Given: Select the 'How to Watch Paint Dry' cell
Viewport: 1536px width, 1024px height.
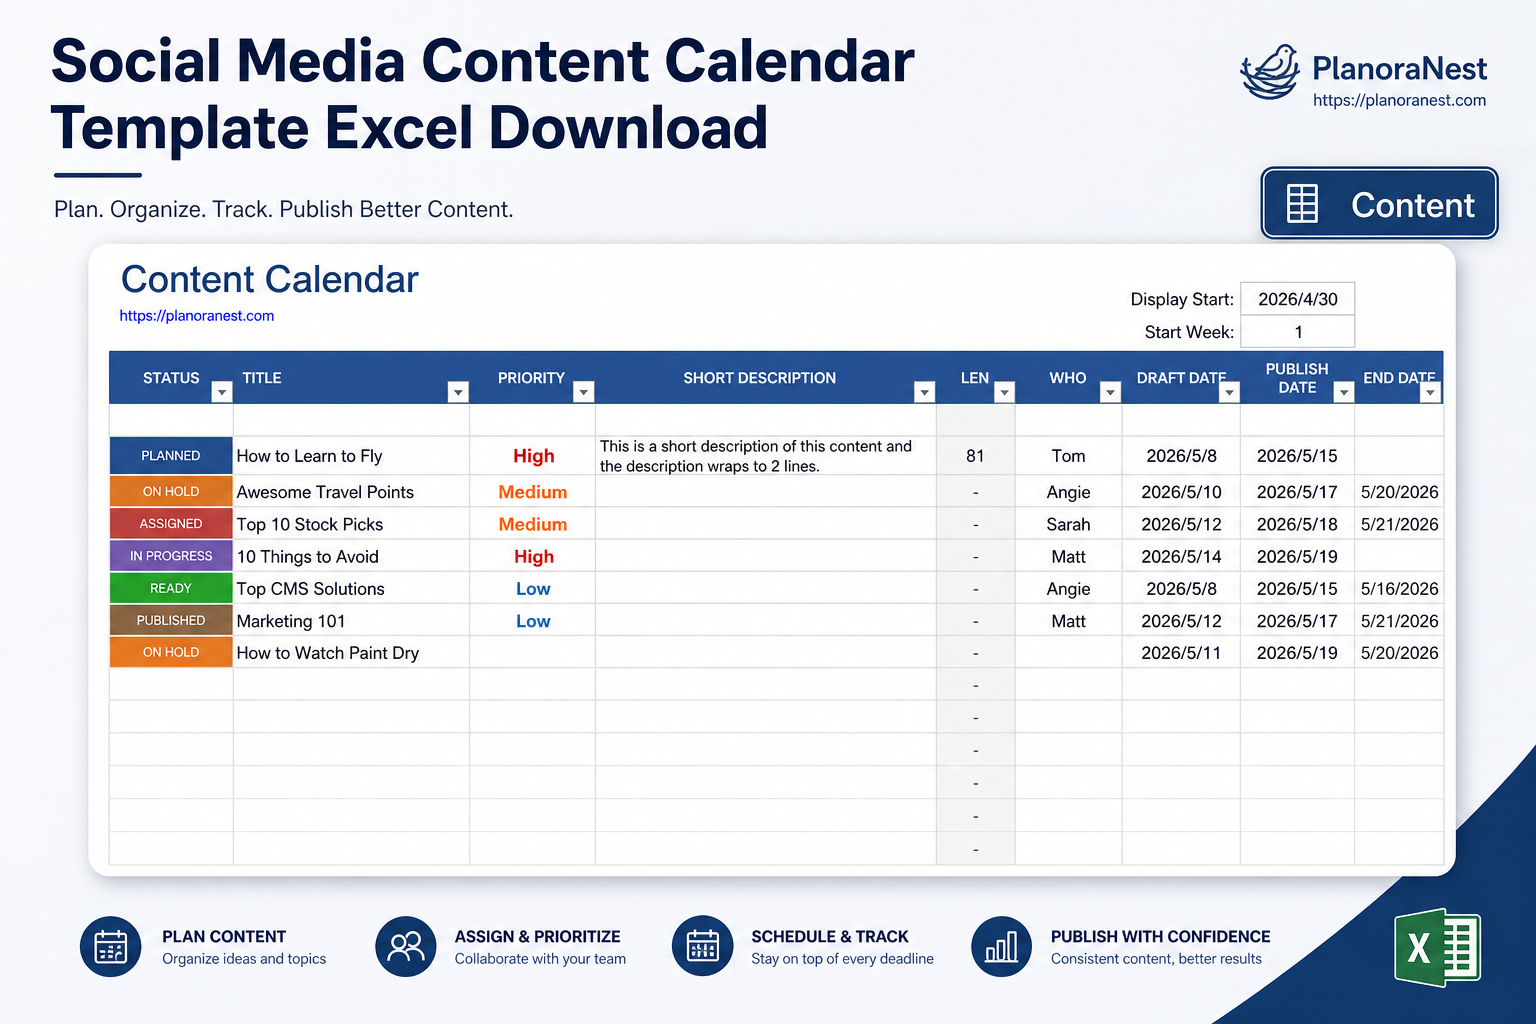Looking at the screenshot, I should tap(351, 653).
